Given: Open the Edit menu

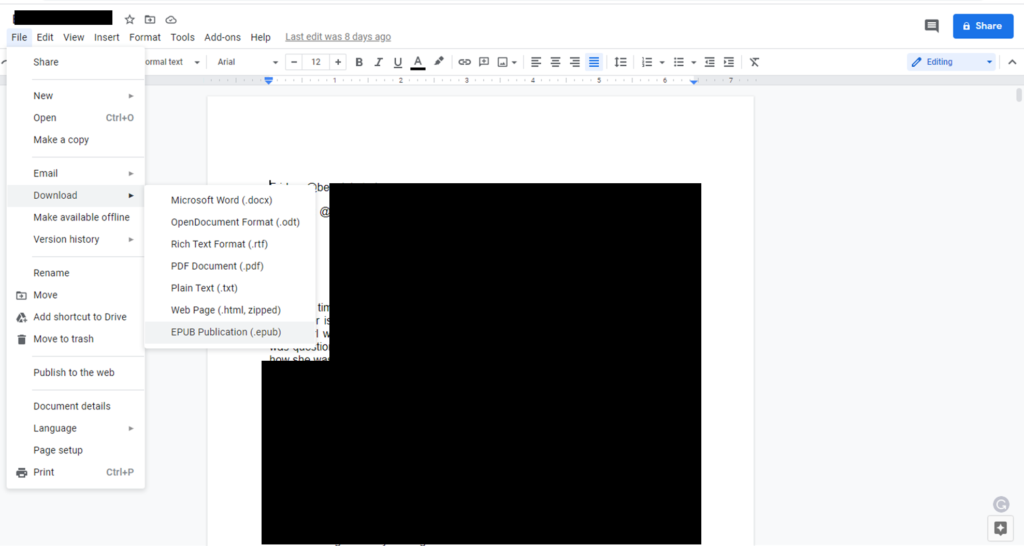Looking at the screenshot, I should click(45, 37).
